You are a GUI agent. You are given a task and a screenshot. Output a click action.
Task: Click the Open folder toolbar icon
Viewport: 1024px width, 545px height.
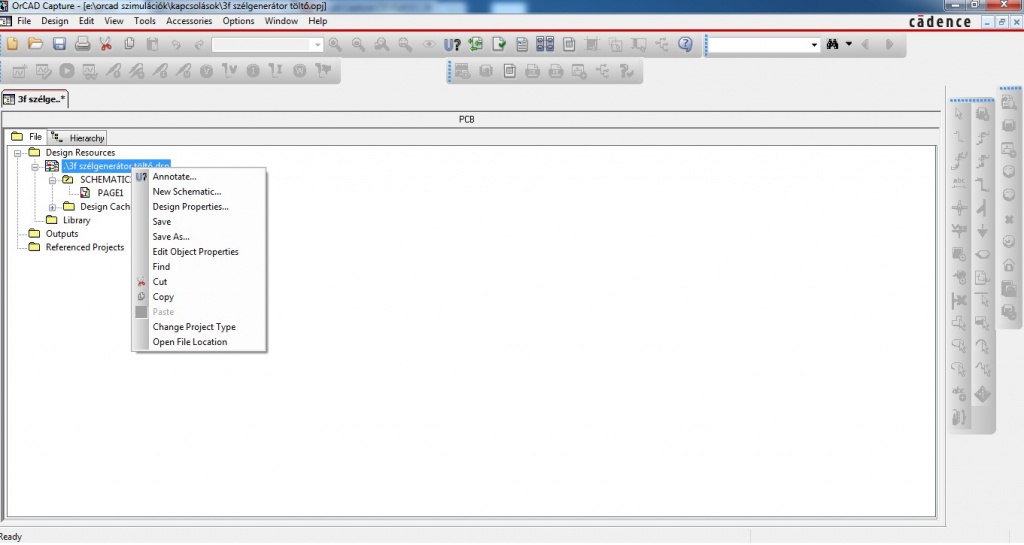click(35, 44)
